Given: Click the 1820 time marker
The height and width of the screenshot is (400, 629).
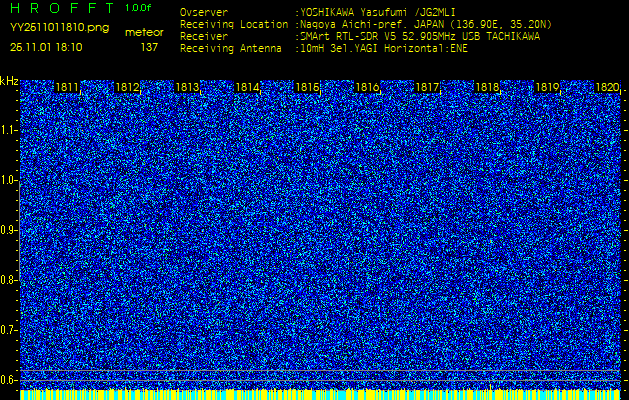Looking at the screenshot, I should click(607, 87).
